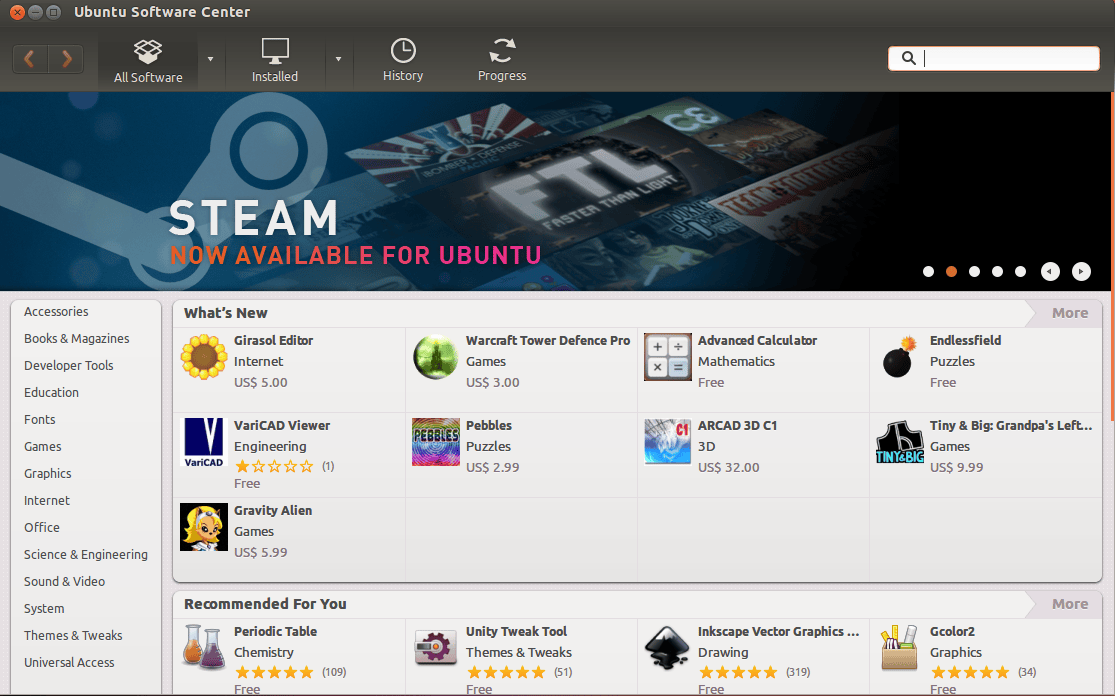
Task: View the Progress arrows icon
Action: pos(502,50)
